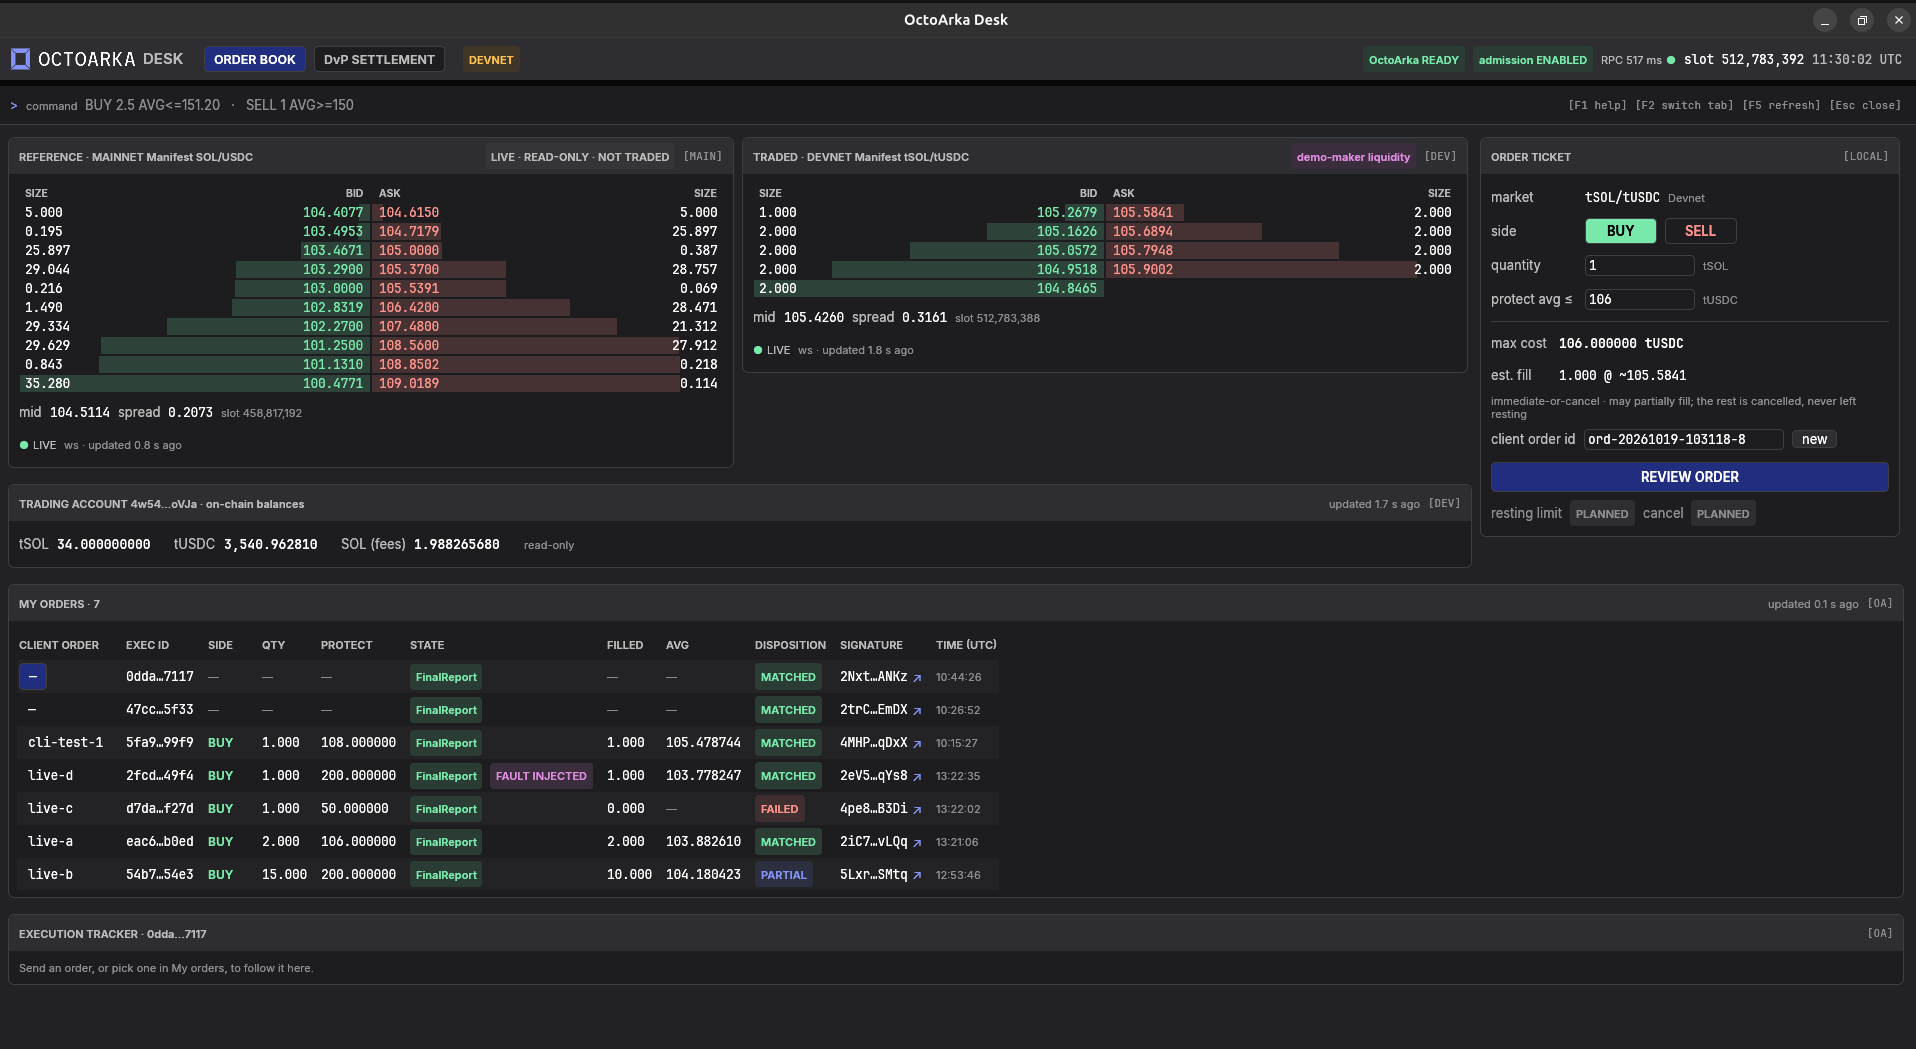Click devnet ask price 105.5841
The height and width of the screenshot is (1049, 1916).
tap(1142, 213)
